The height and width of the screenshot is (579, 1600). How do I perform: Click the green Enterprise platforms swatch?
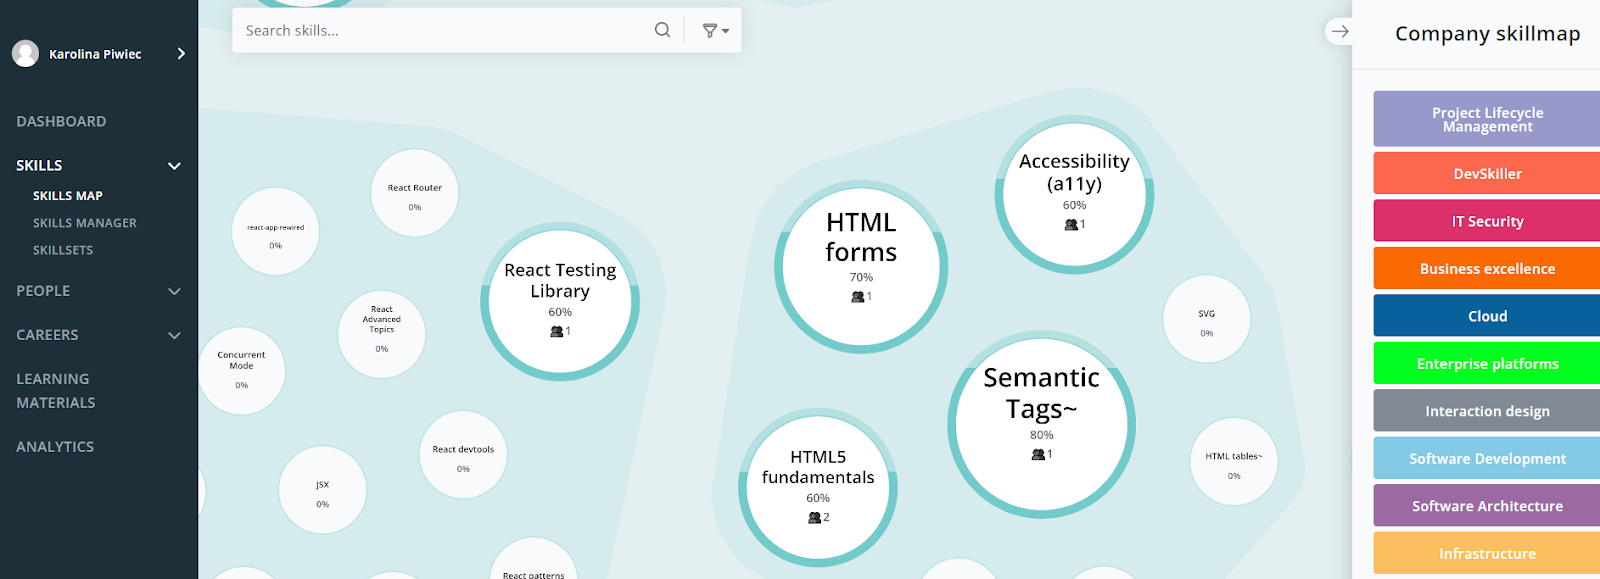pyautogui.click(x=1487, y=364)
